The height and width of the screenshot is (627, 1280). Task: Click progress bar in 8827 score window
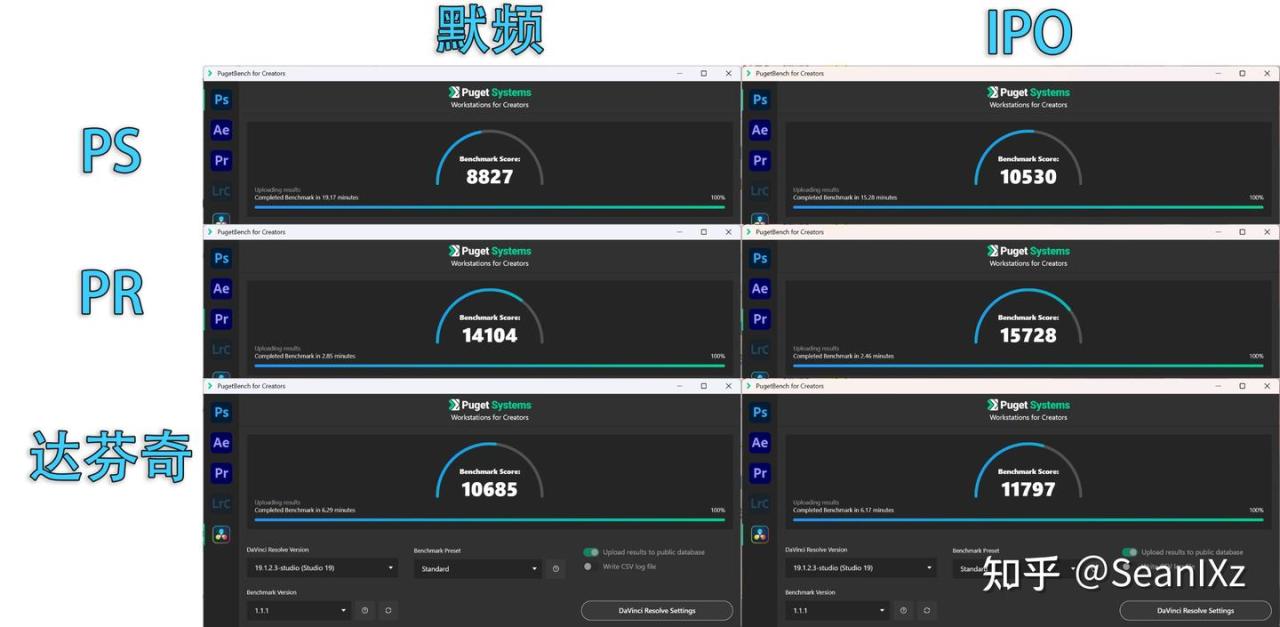(x=490, y=207)
